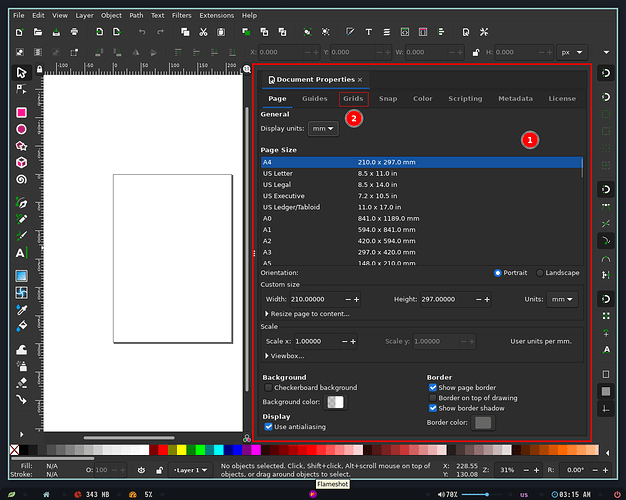Open the File menu
Viewport: 626px width, 500px height.
(x=19, y=16)
